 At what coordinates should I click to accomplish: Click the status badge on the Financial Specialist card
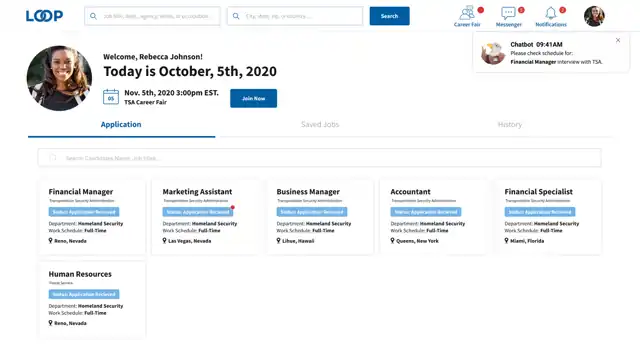(x=540, y=212)
